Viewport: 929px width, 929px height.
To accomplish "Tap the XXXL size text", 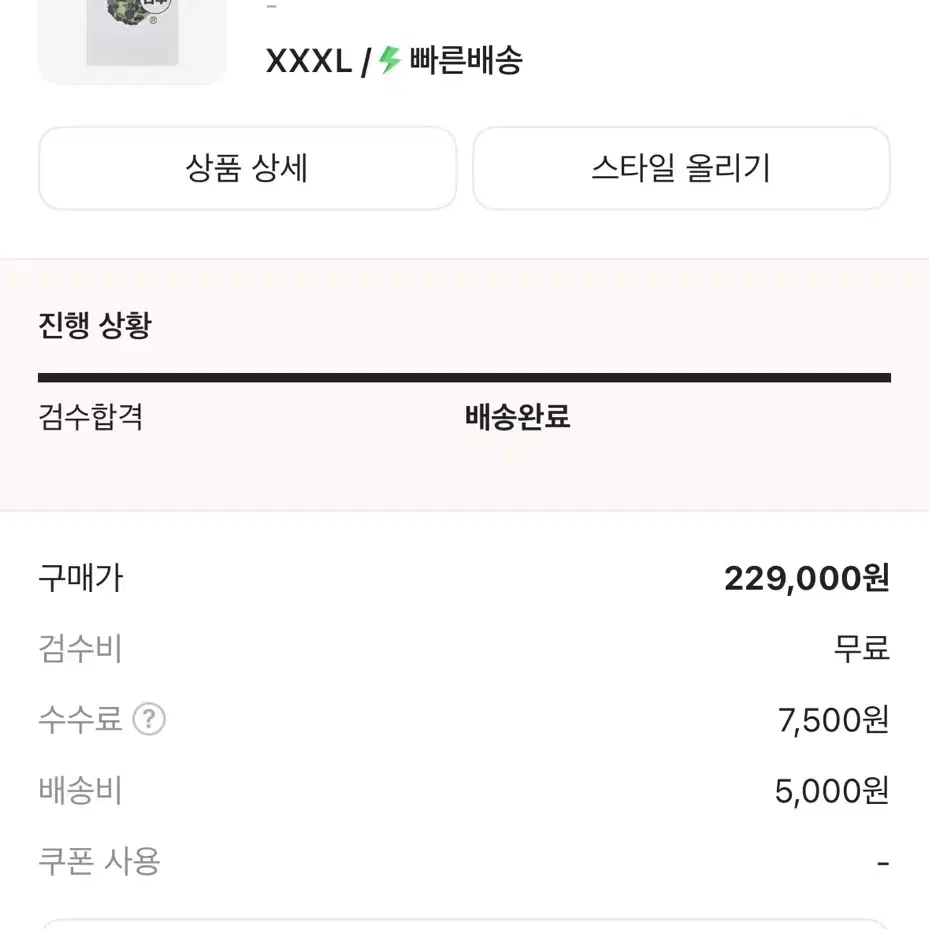I will tap(308, 62).
